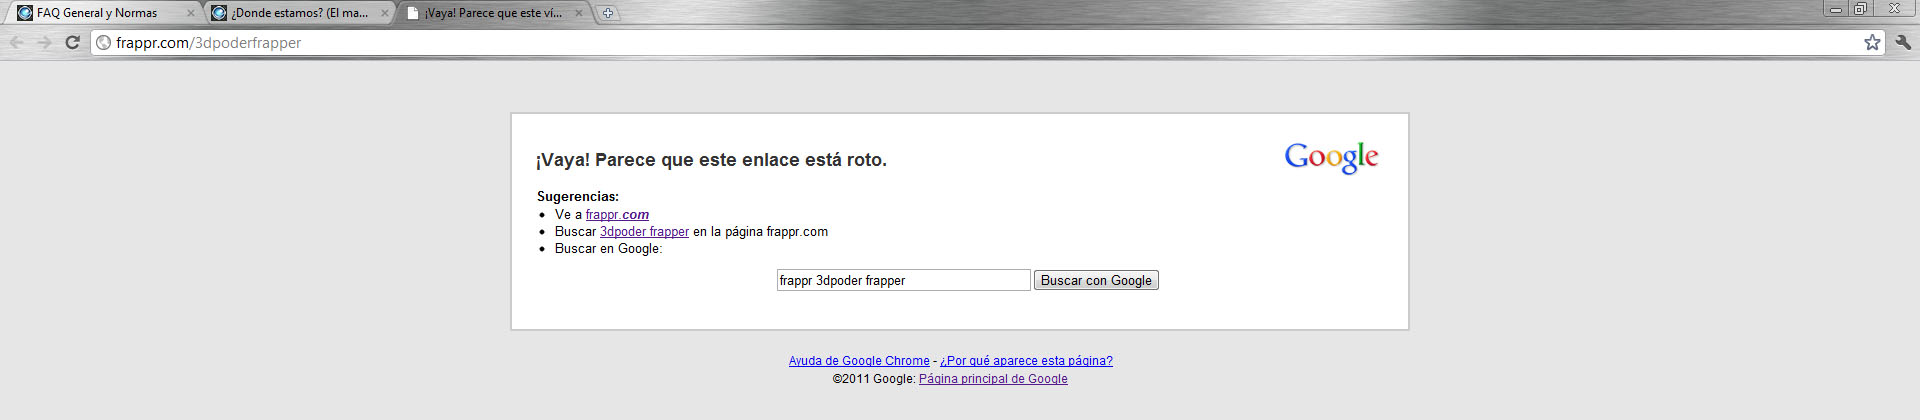This screenshot has width=1920, height=420.
Task: Open the 3dpoder frapper search link
Action: [644, 232]
